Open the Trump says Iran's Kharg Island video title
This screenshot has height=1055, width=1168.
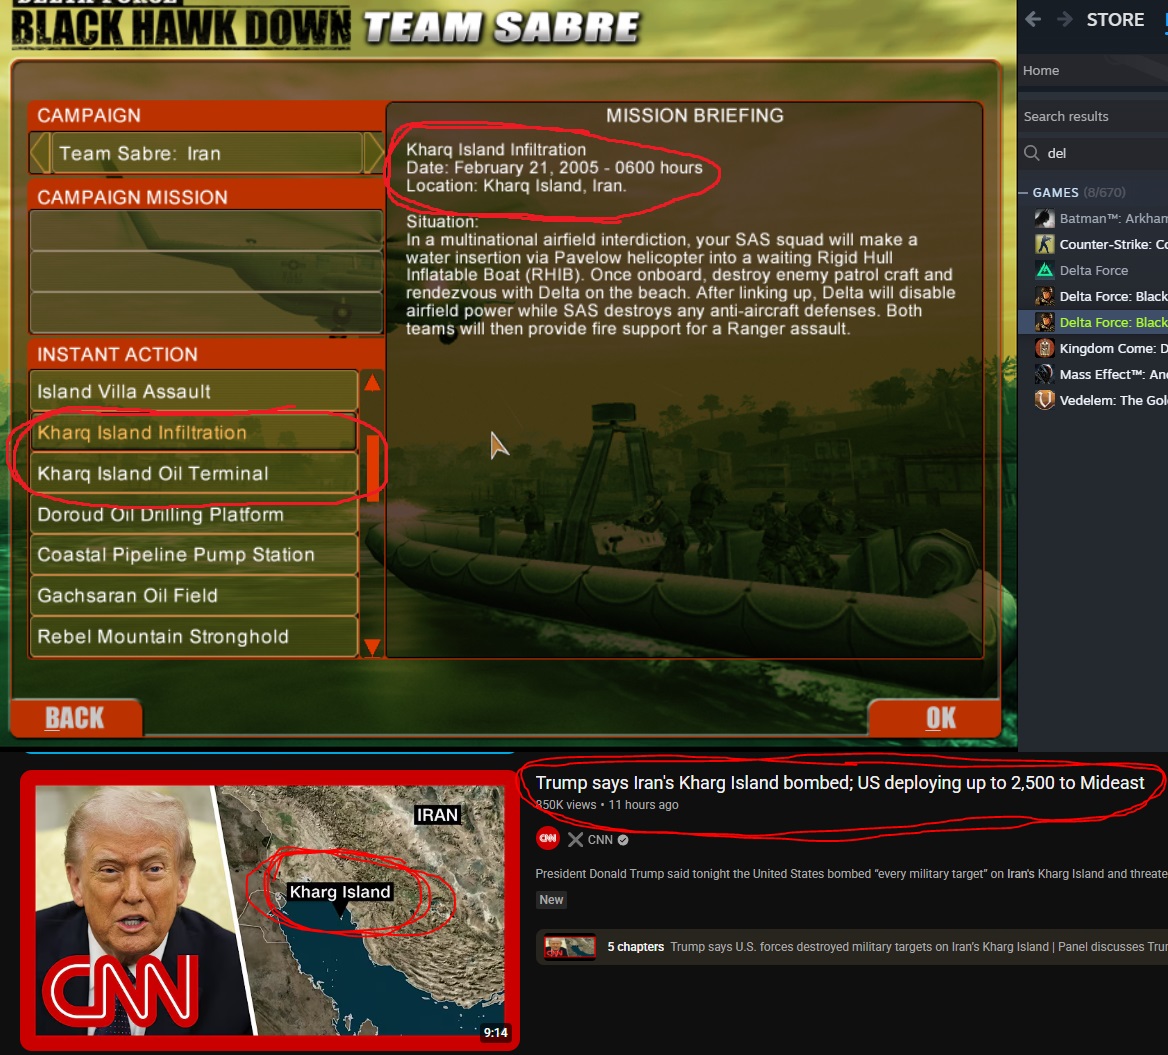[840, 782]
